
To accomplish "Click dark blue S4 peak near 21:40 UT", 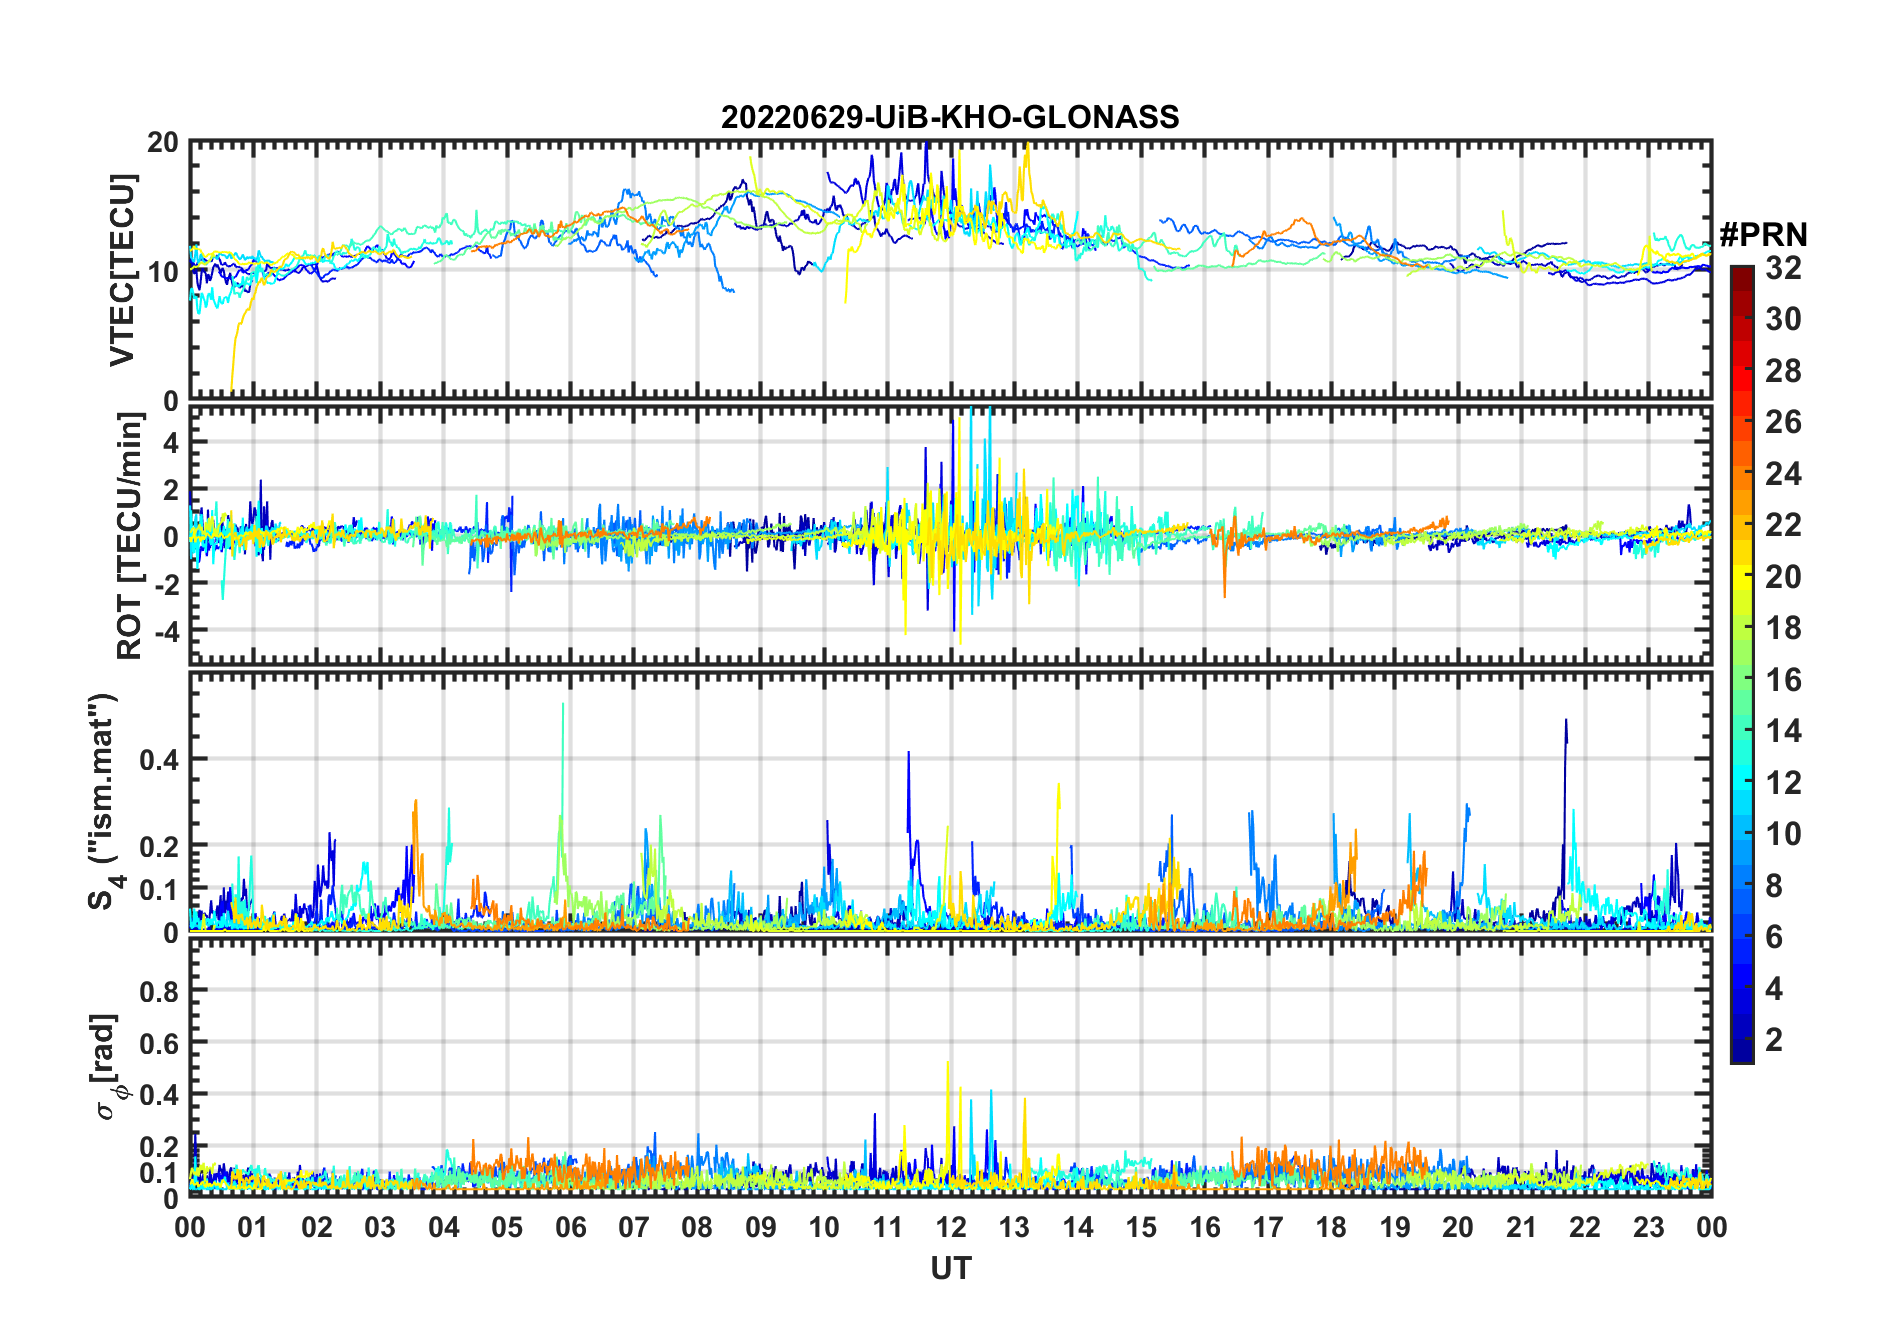I will tap(1566, 730).
